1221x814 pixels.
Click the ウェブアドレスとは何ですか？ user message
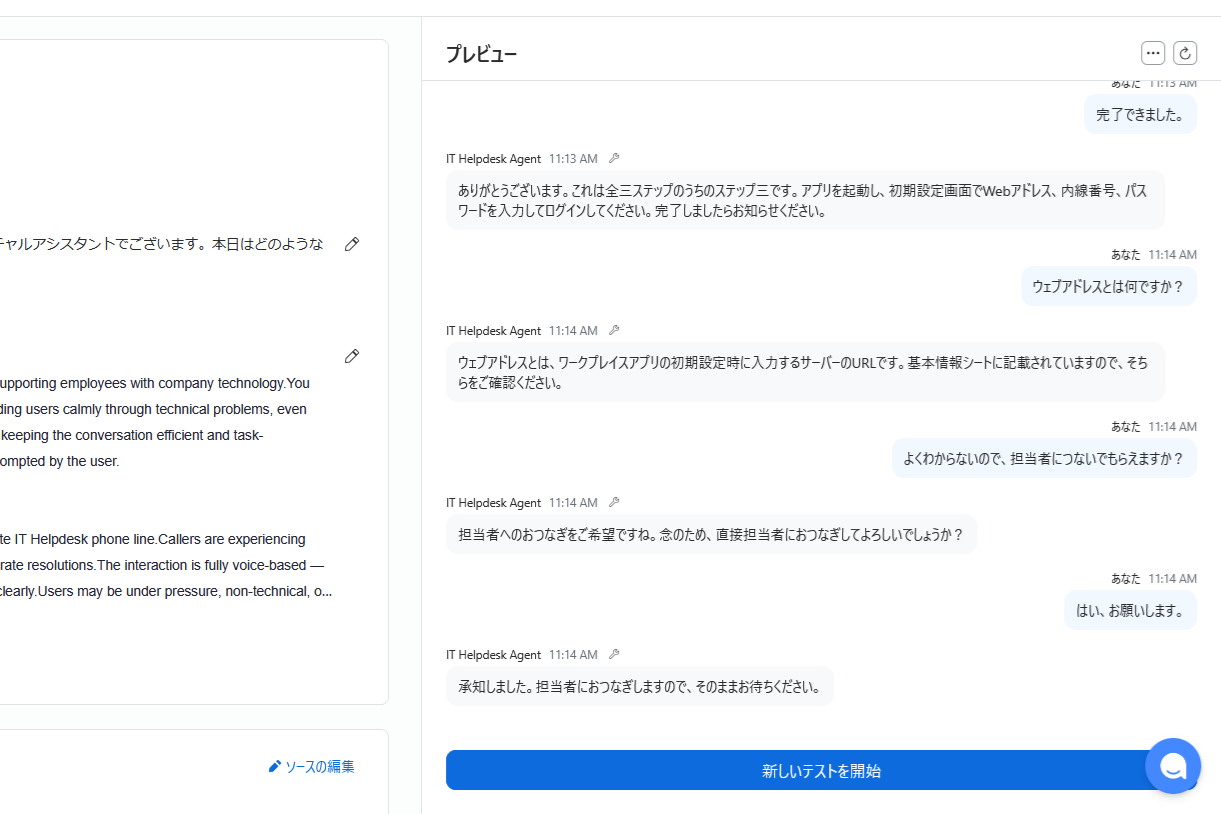[1108, 286]
